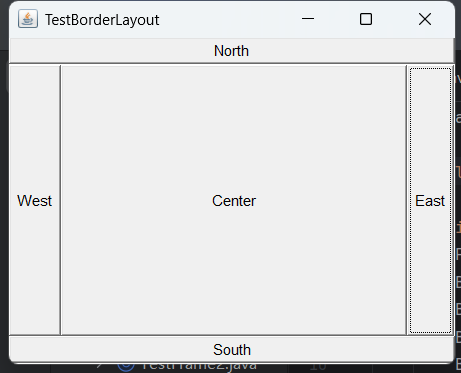
Task: Select the Center button
Action: click(x=234, y=200)
